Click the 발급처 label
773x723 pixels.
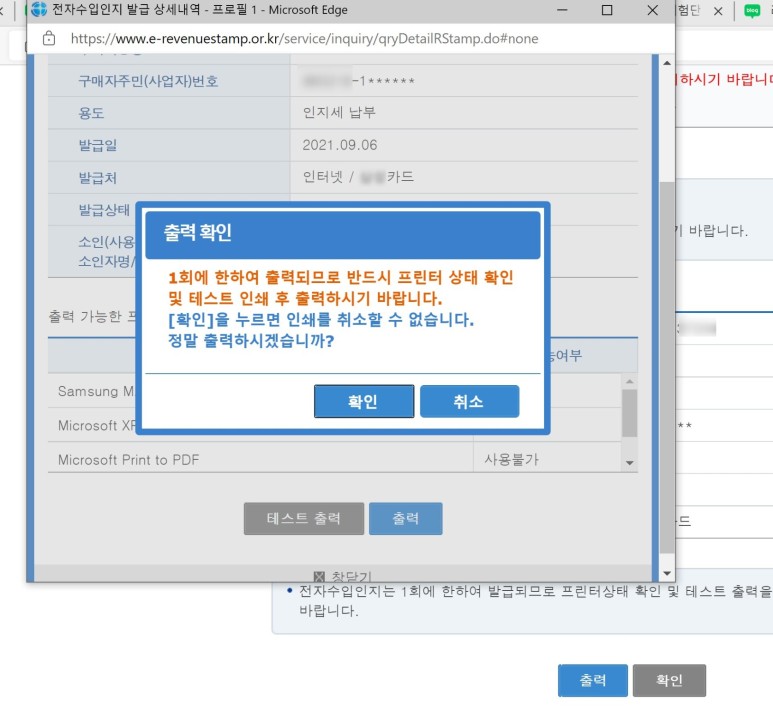click(x=98, y=177)
